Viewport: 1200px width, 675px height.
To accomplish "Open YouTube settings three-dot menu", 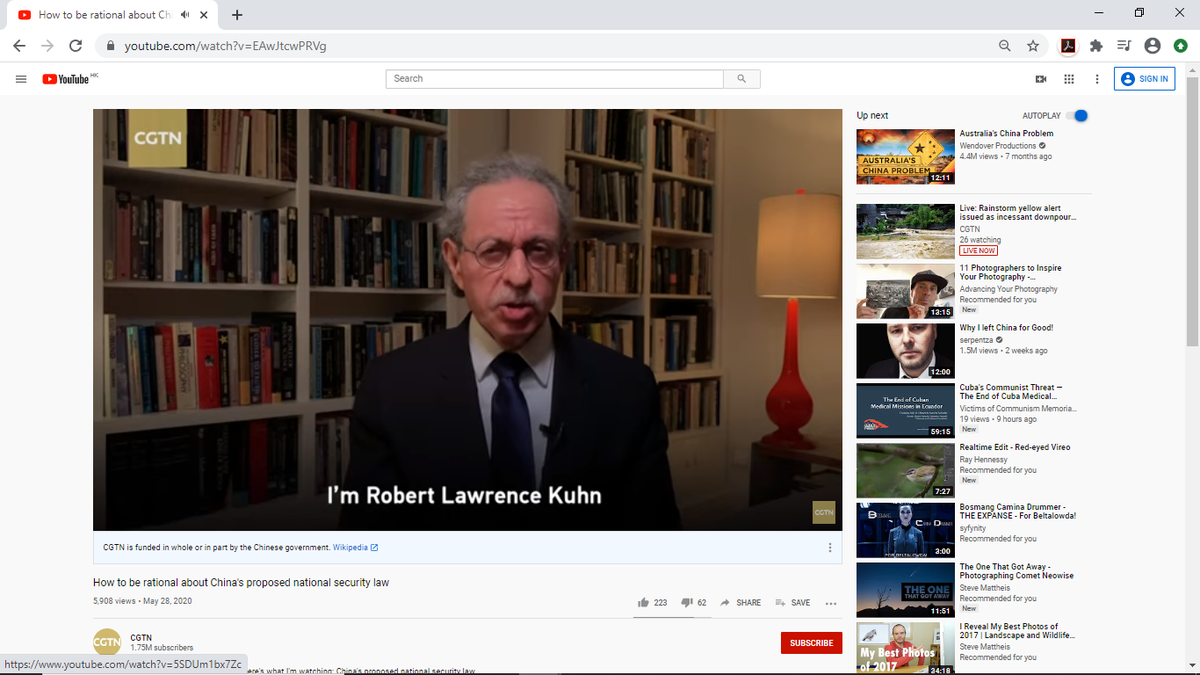I will [1096, 79].
